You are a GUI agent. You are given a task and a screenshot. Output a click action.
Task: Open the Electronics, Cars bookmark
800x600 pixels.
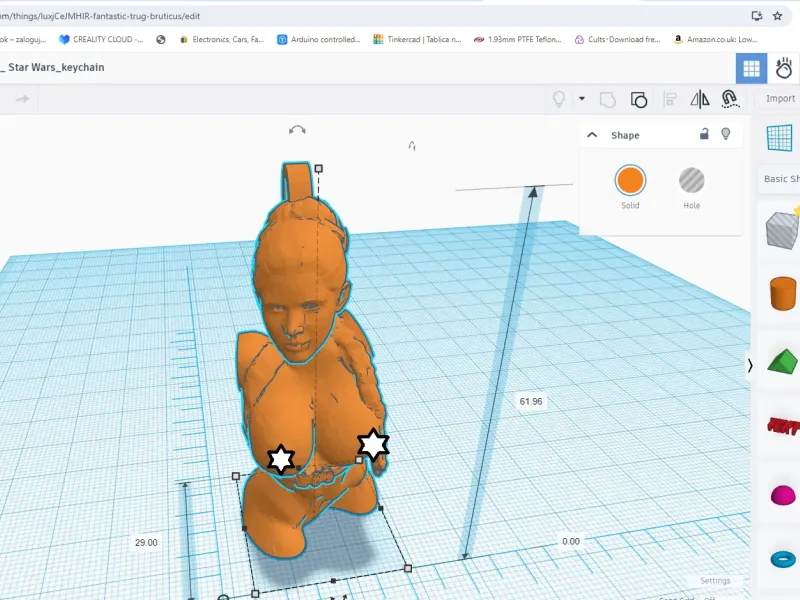click(x=222, y=39)
